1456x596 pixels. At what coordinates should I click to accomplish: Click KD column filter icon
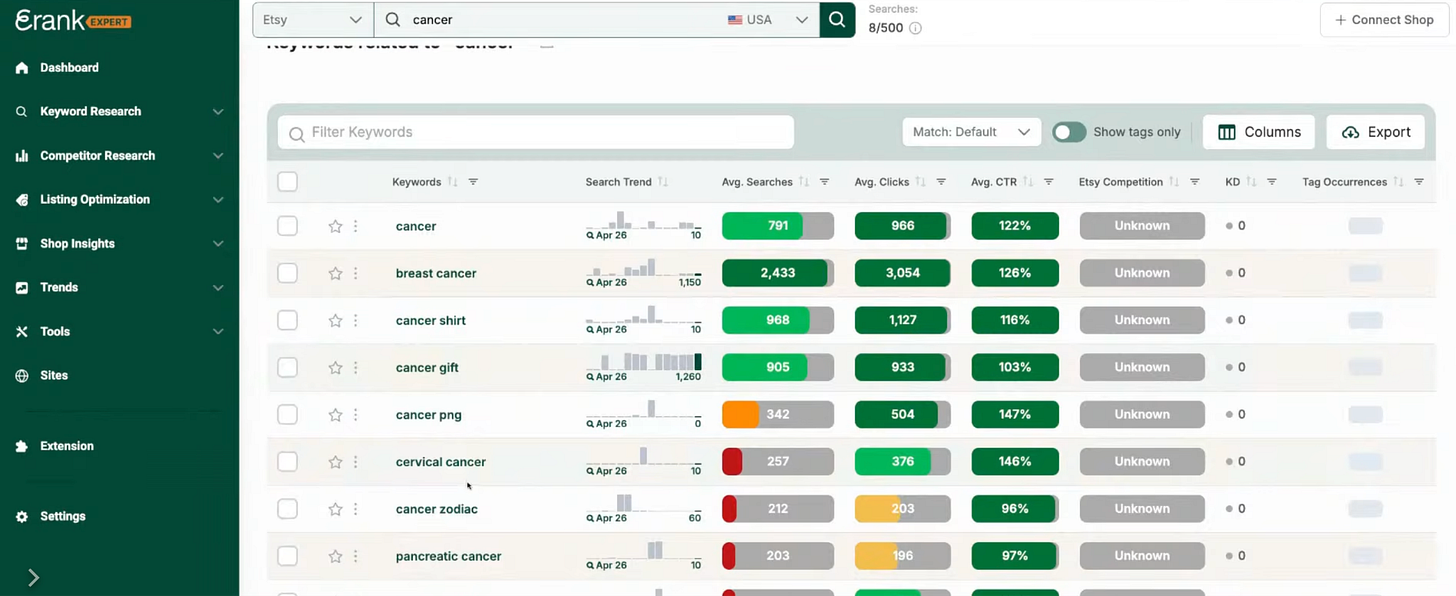[1271, 182]
